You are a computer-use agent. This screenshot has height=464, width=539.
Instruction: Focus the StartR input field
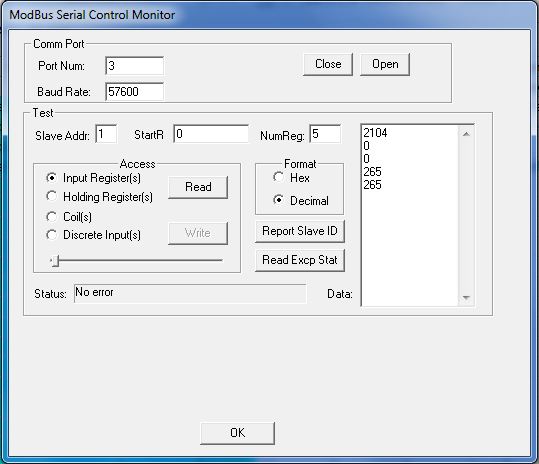point(211,134)
